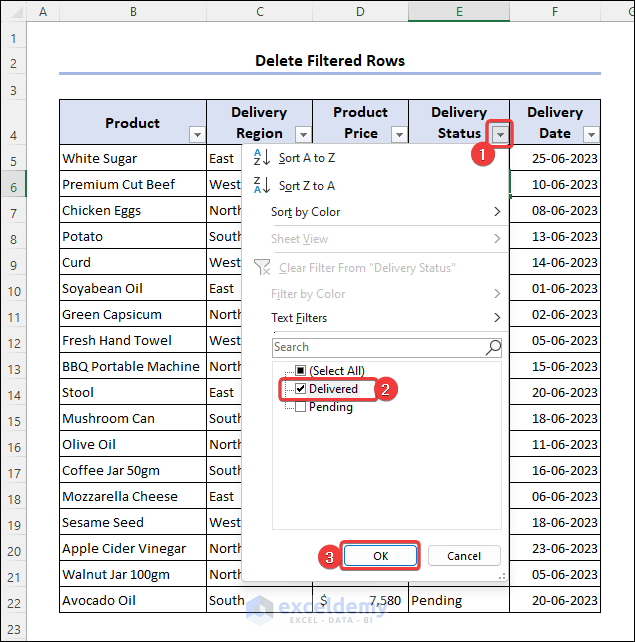Click the select-all corner triangle of the sheet
Image resolution: width=635 pixels, height=642 pixels.
(13, 13)
